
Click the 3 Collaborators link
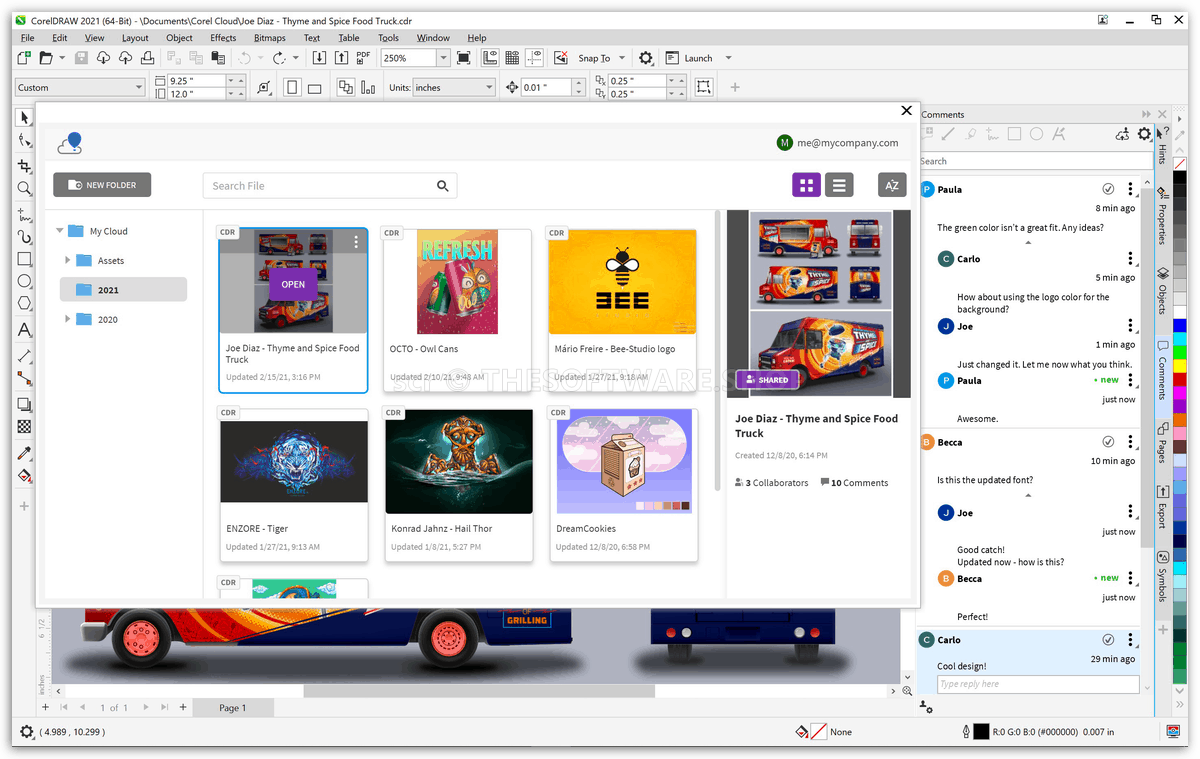[x=771, y=483]
